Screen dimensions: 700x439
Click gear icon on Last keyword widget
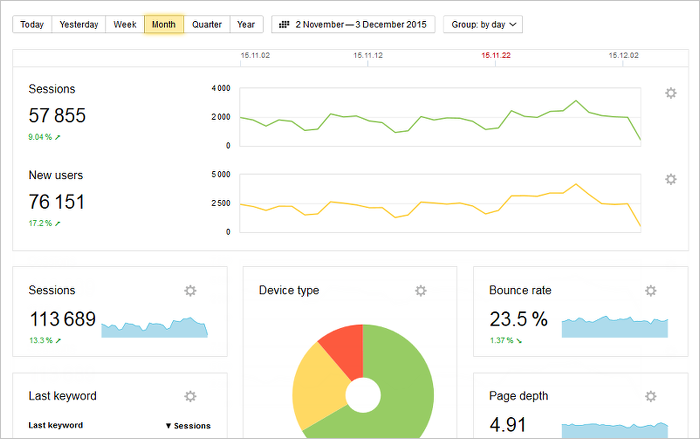click(190, 397)
